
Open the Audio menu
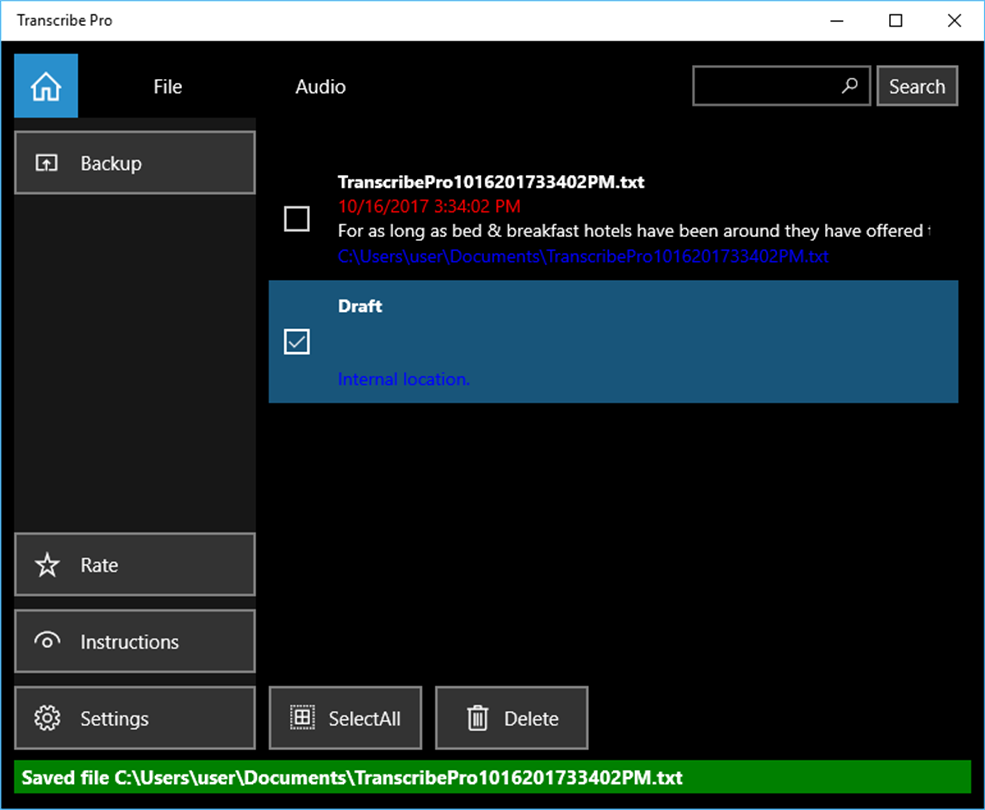click(320, 87)
